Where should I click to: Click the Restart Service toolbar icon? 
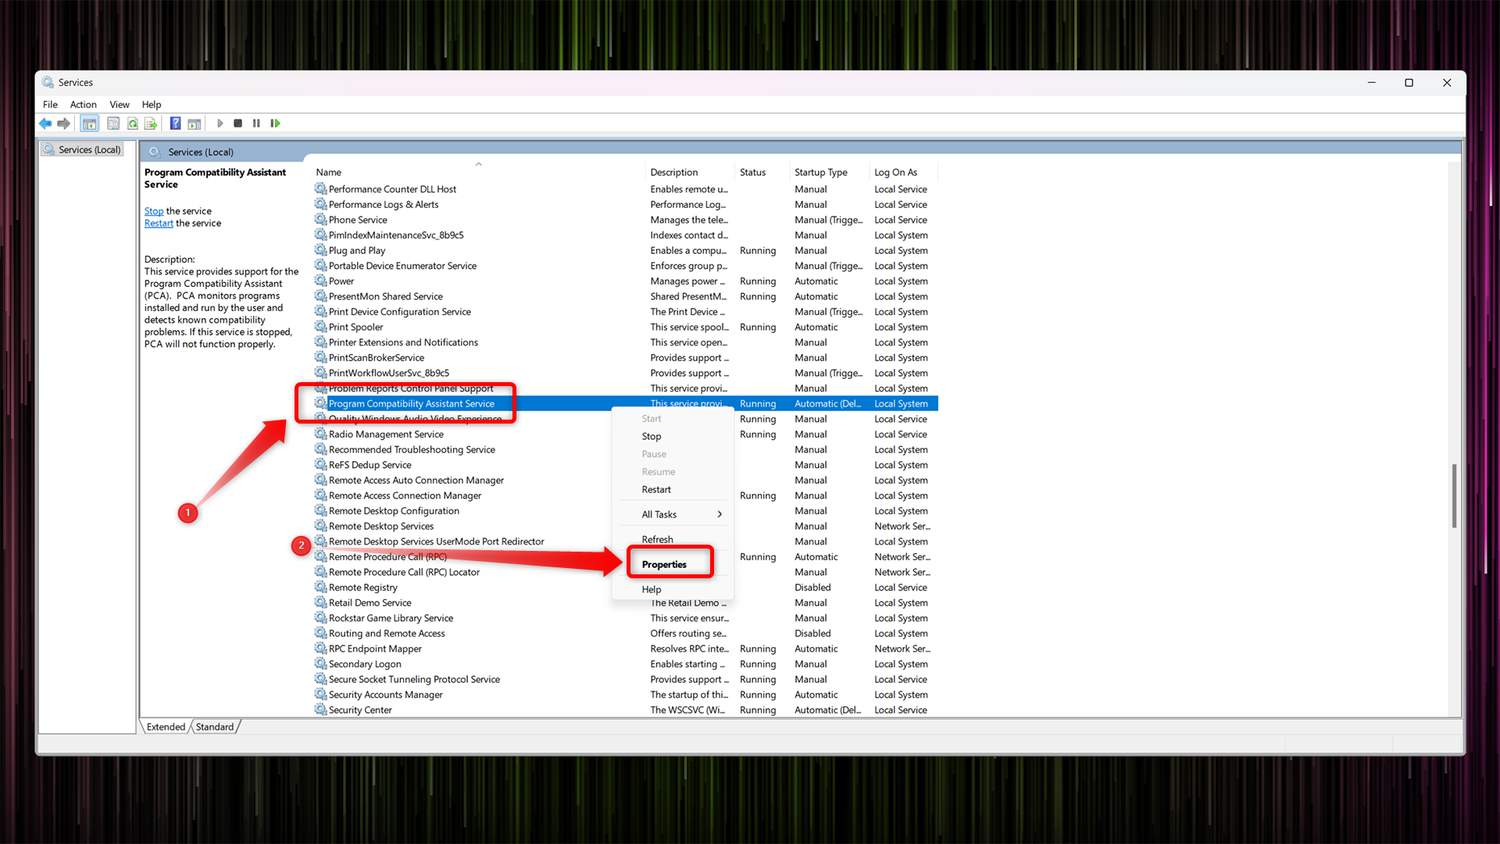[275, 123]
